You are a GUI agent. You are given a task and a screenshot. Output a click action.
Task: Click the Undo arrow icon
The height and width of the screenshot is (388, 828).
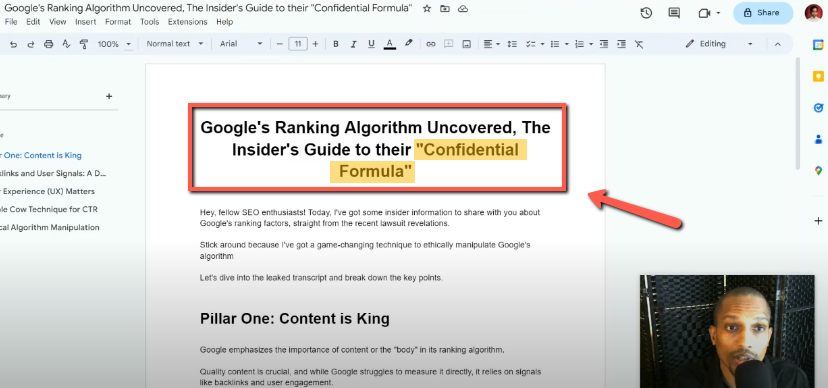coord(13,44)
